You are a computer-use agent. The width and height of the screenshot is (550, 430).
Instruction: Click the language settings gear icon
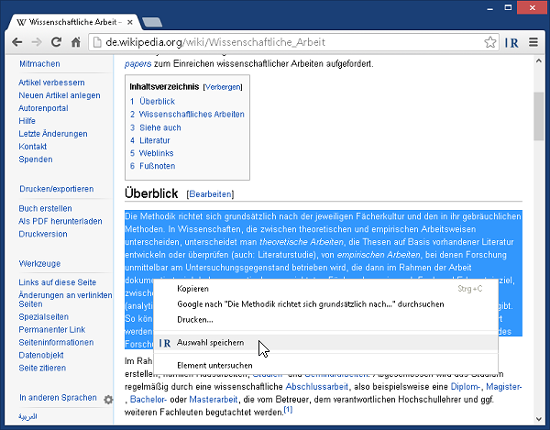(x=108, y=399)
